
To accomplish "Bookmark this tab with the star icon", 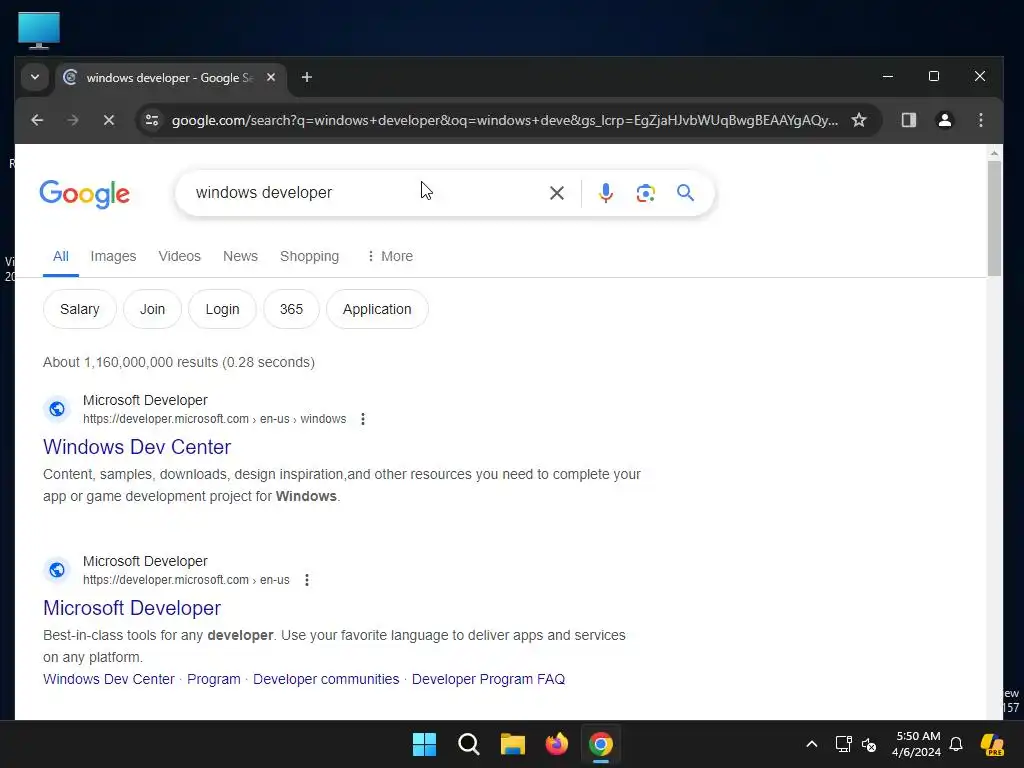I will pos(859,120).
